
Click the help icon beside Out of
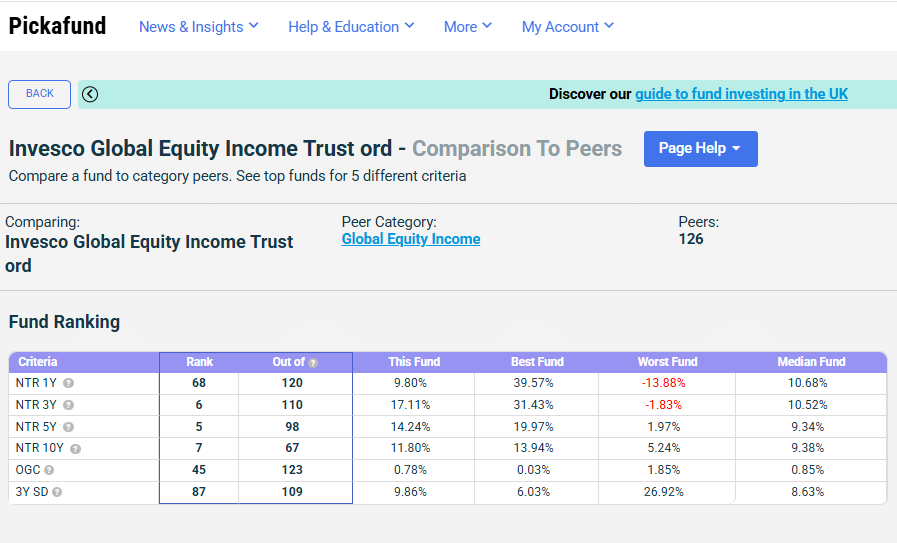click(x=313, y=363)
